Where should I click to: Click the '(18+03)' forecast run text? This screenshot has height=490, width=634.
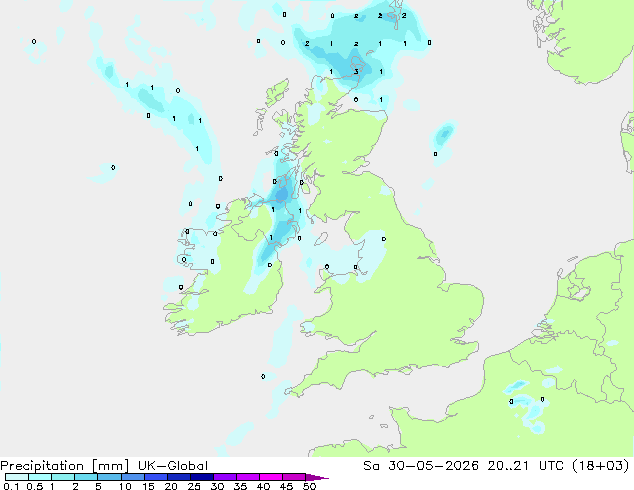click(x=601, y=466)
